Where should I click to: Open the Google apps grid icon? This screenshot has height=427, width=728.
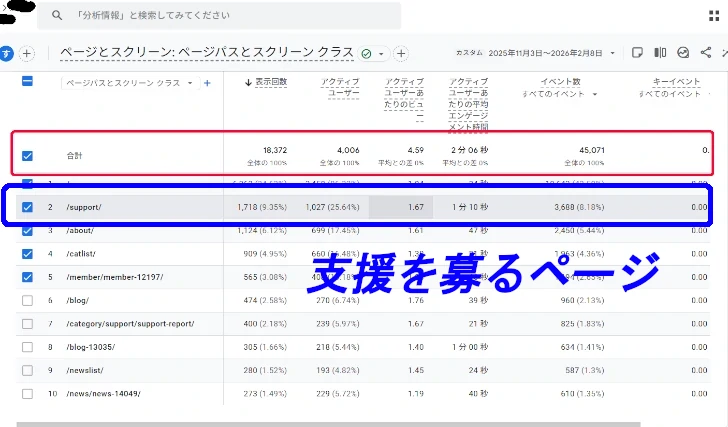(x=714, y=16)
